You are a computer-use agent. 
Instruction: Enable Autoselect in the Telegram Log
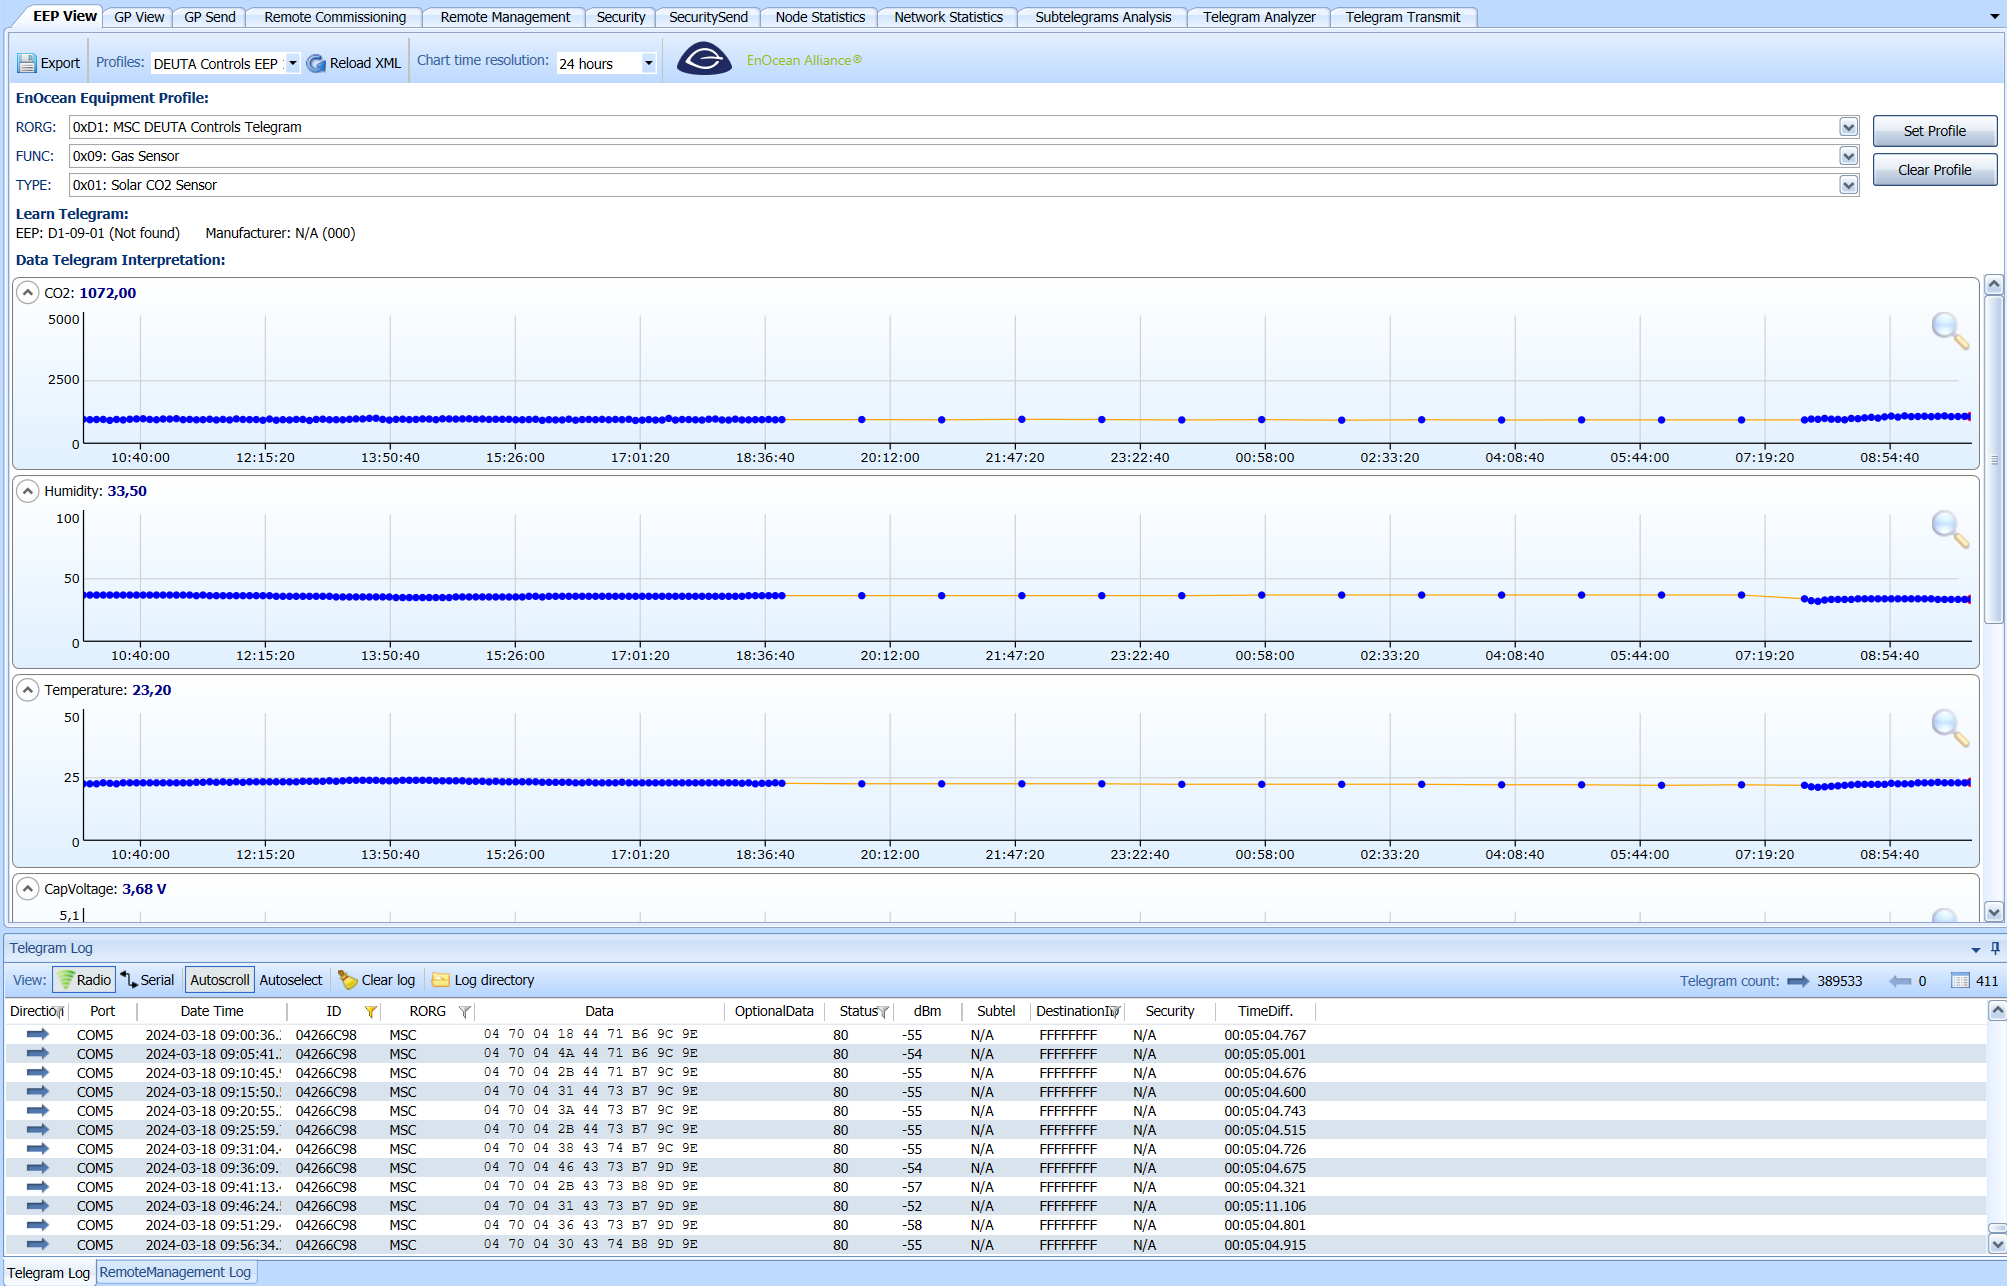290,979
